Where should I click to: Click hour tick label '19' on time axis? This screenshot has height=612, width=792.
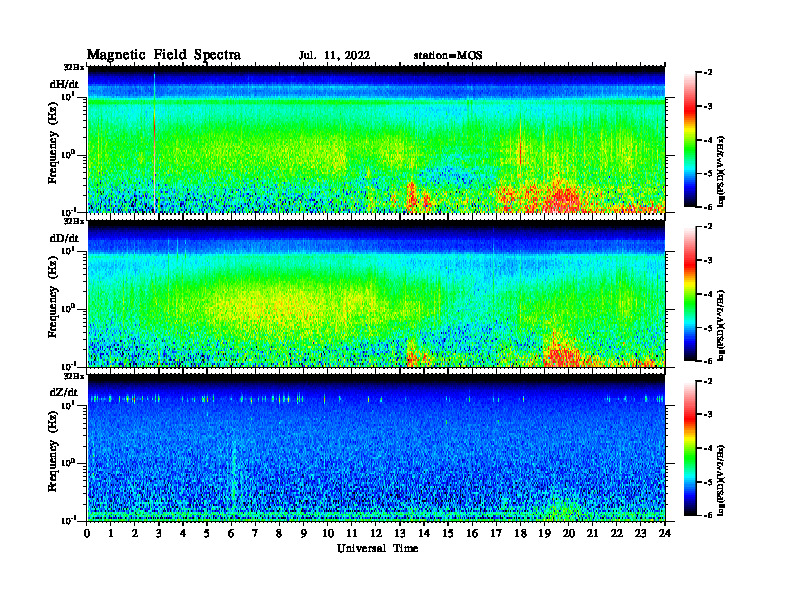[544, 533]
